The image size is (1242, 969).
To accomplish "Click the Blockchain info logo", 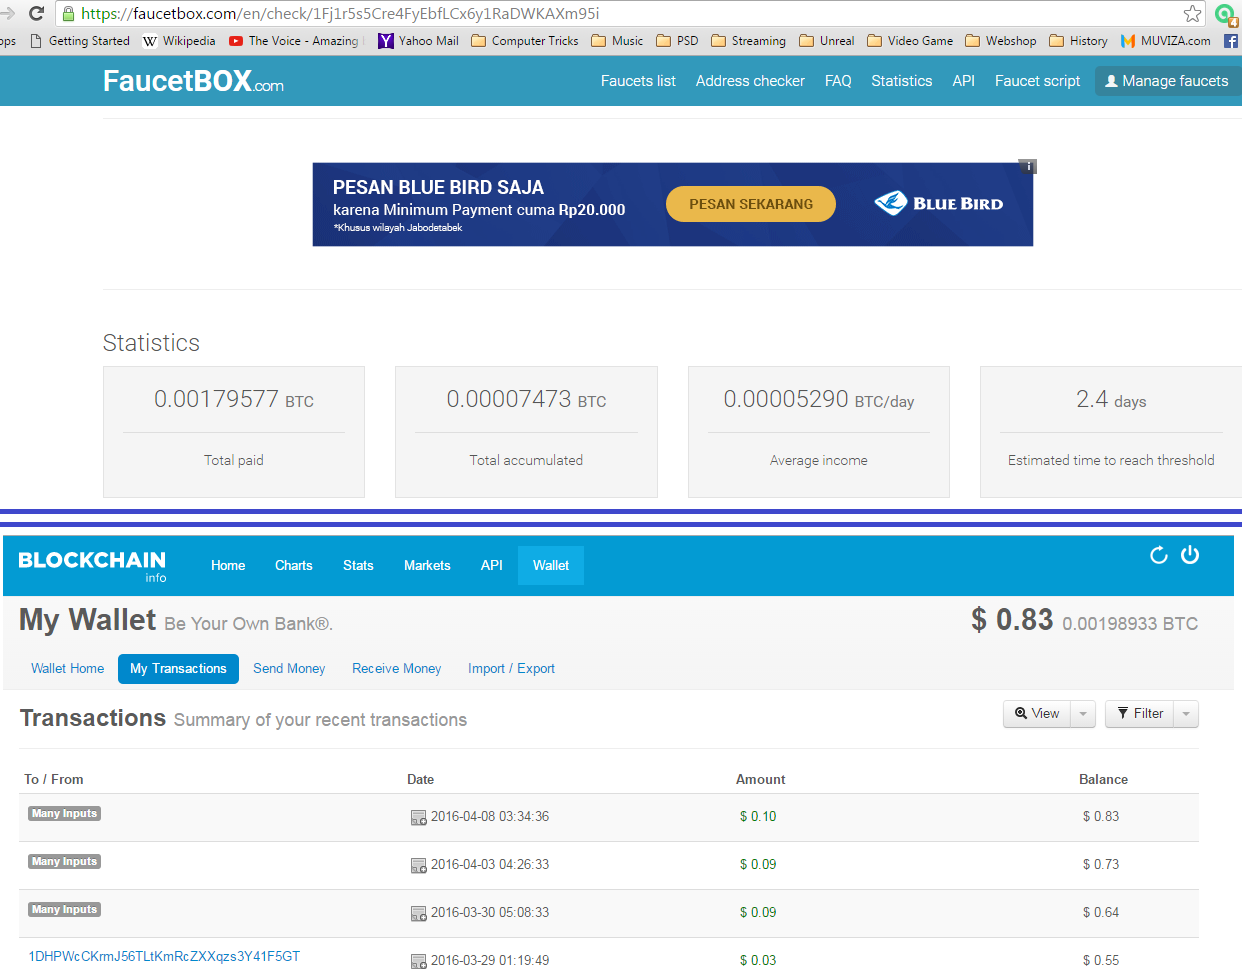I will pyautogui.click(x=92, y=565).
